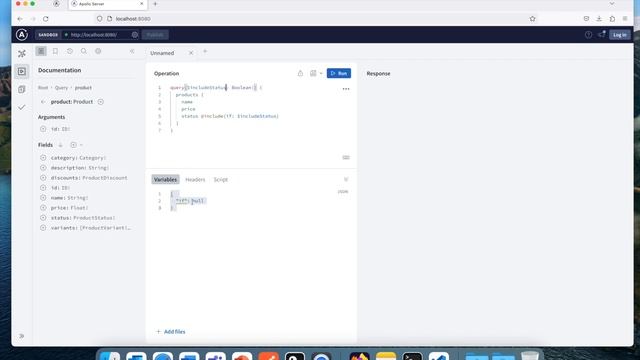
Task: Switch to the Headers tab
Action: pos(195,180)
